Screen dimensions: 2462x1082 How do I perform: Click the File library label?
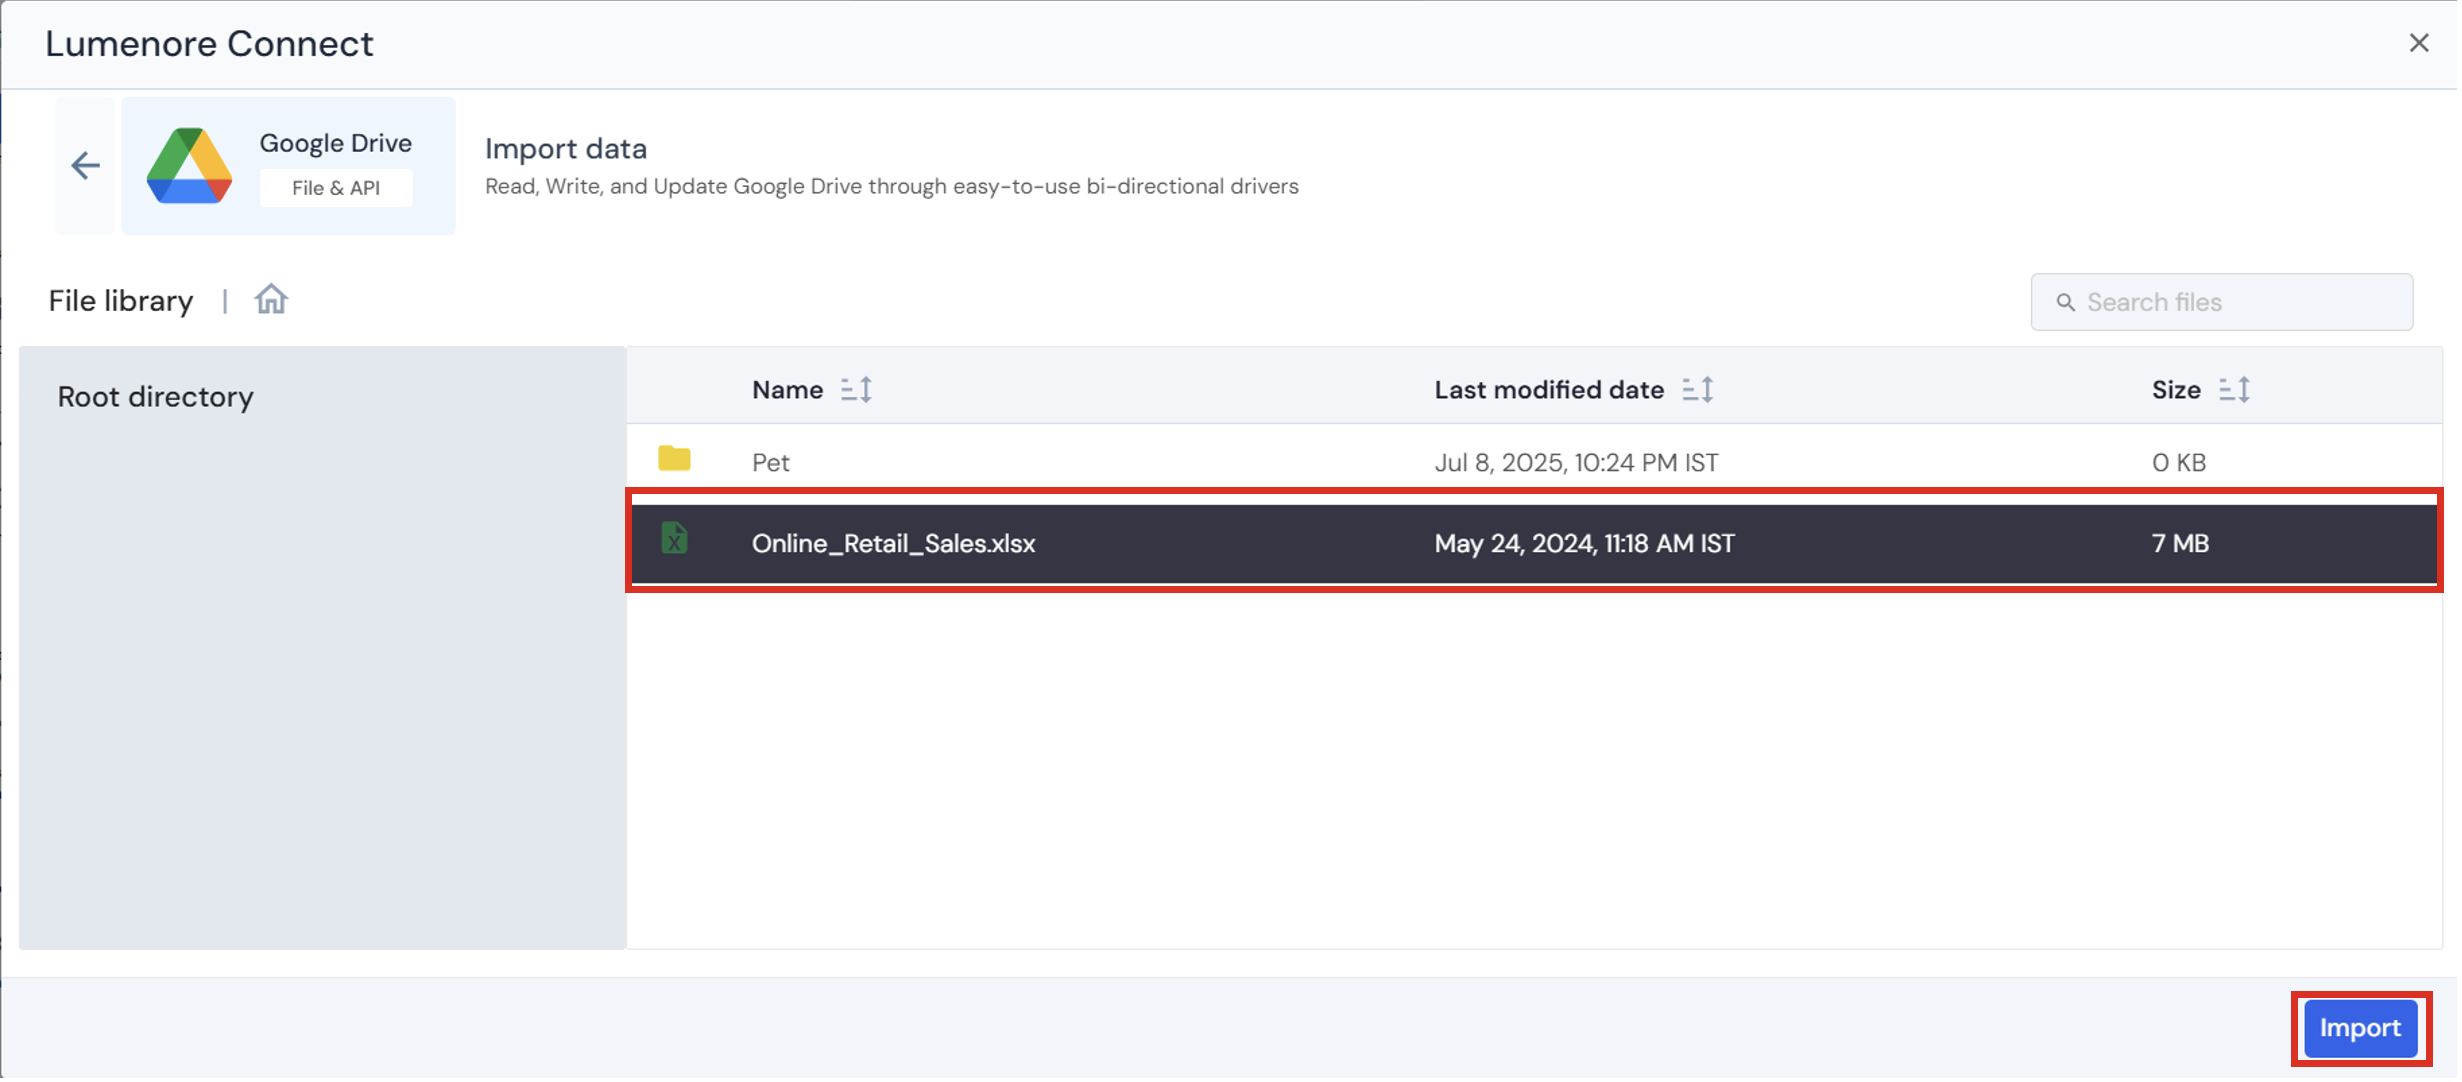click(x=121, y=301)
